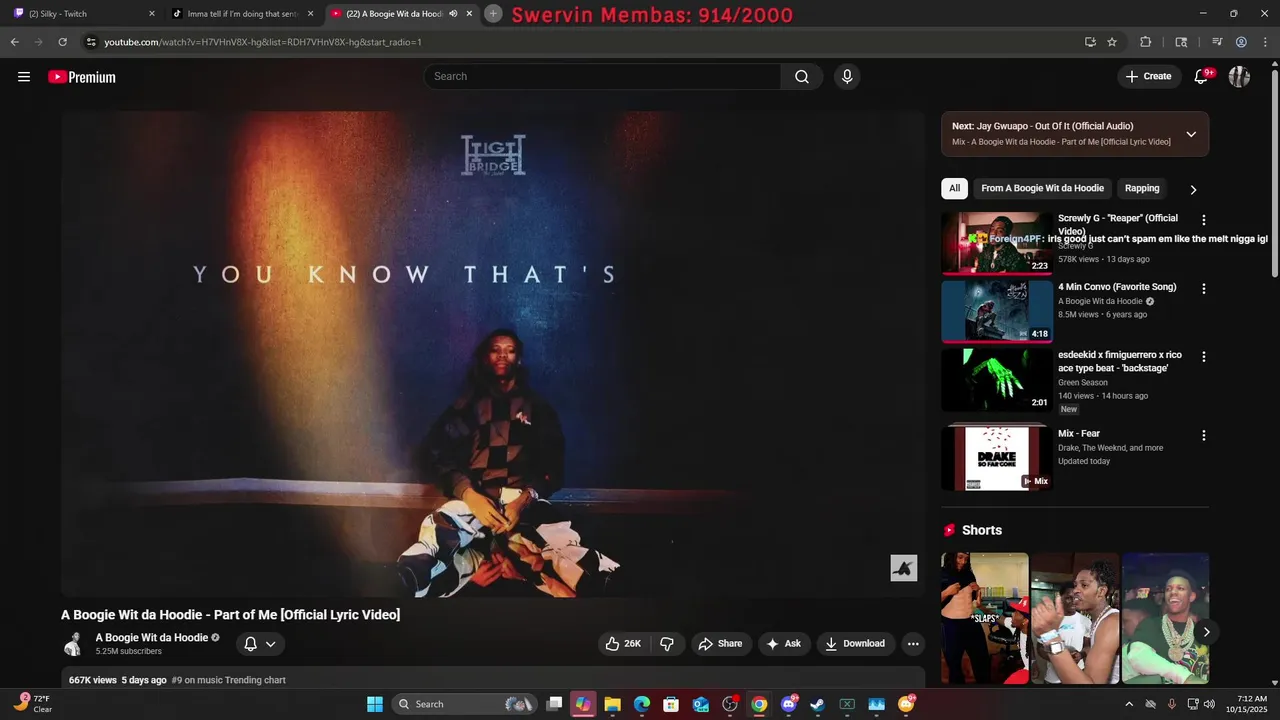Show more filter chips arrow
1280x720 pixels.
tap(1193, 189)
